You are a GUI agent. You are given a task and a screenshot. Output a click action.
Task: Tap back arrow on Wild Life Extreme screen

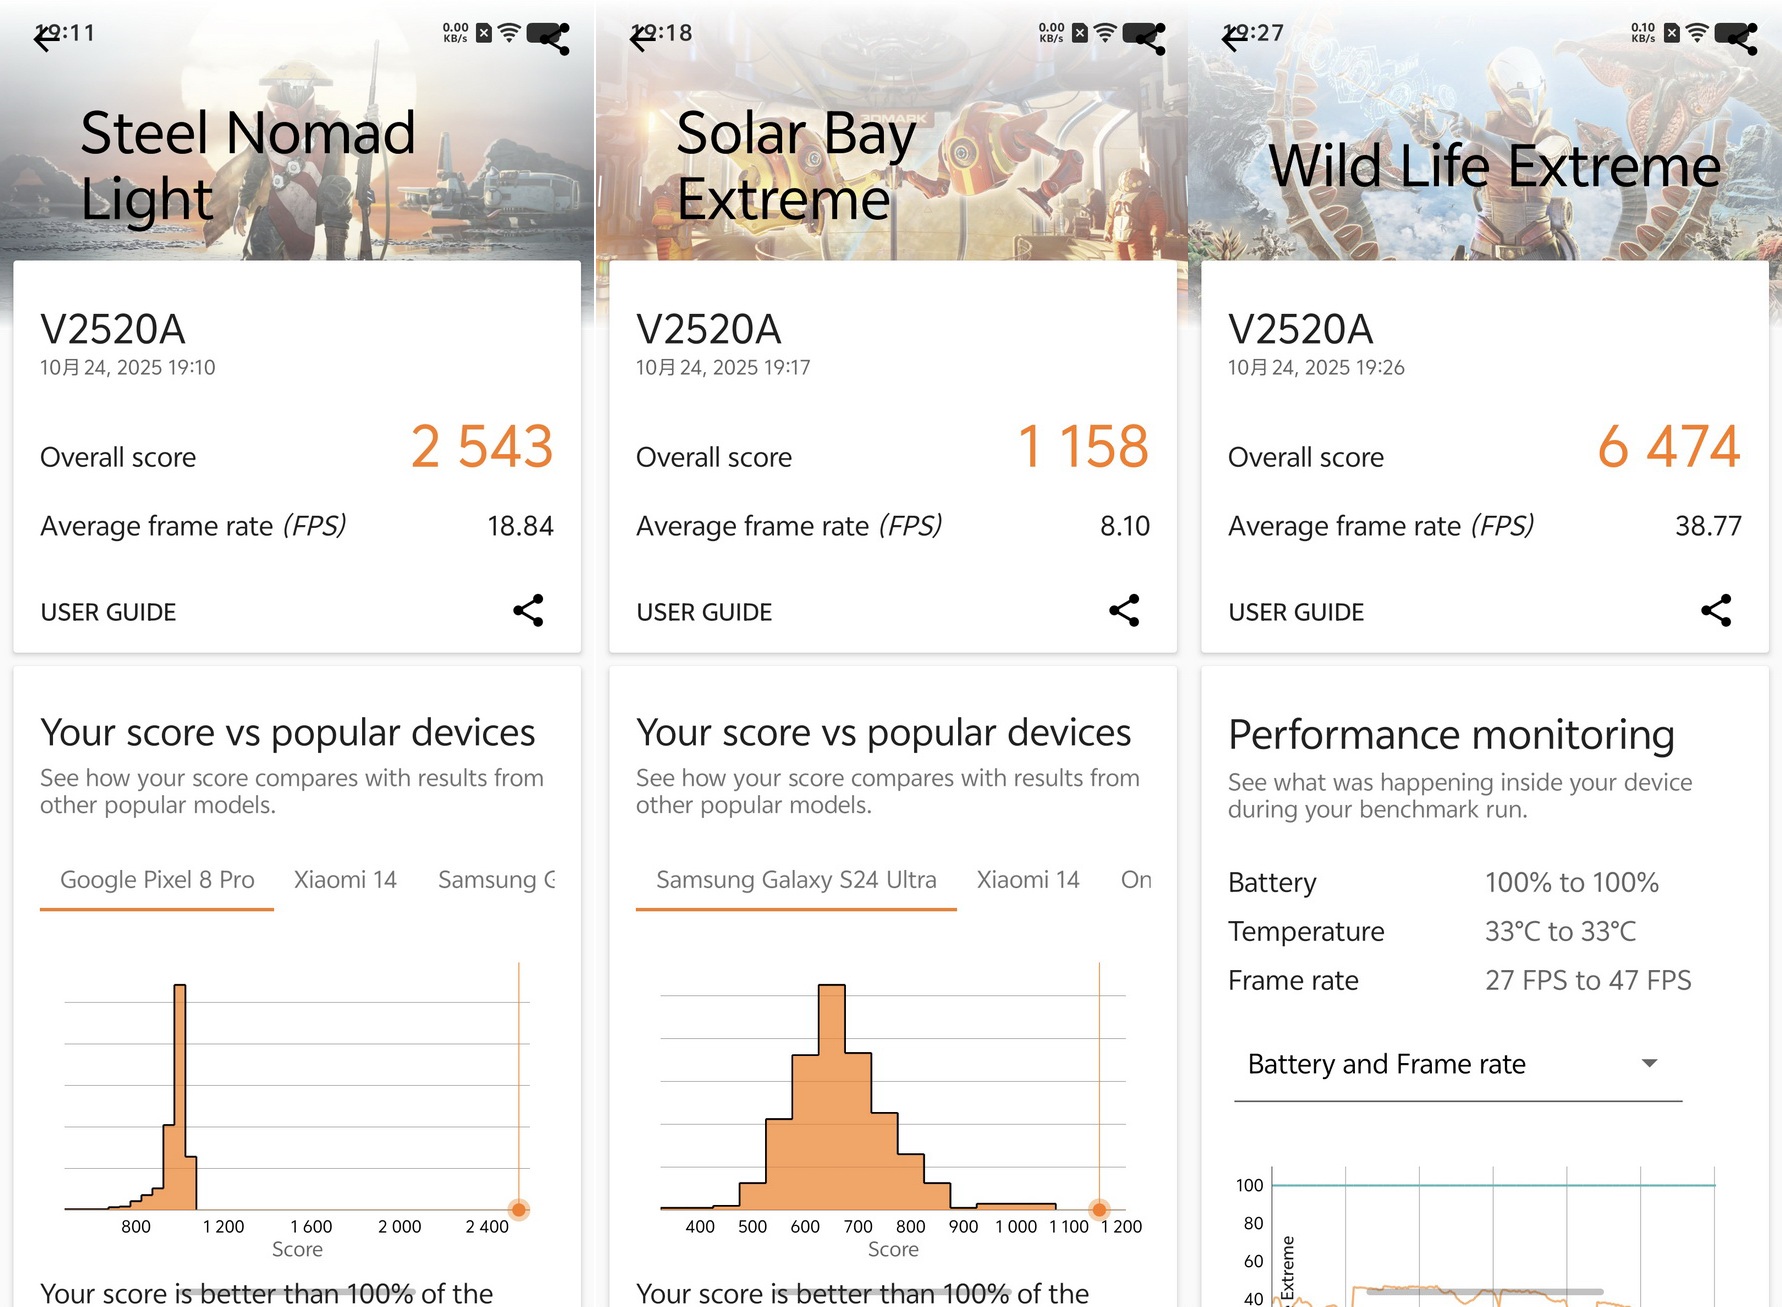point(1234,38)
